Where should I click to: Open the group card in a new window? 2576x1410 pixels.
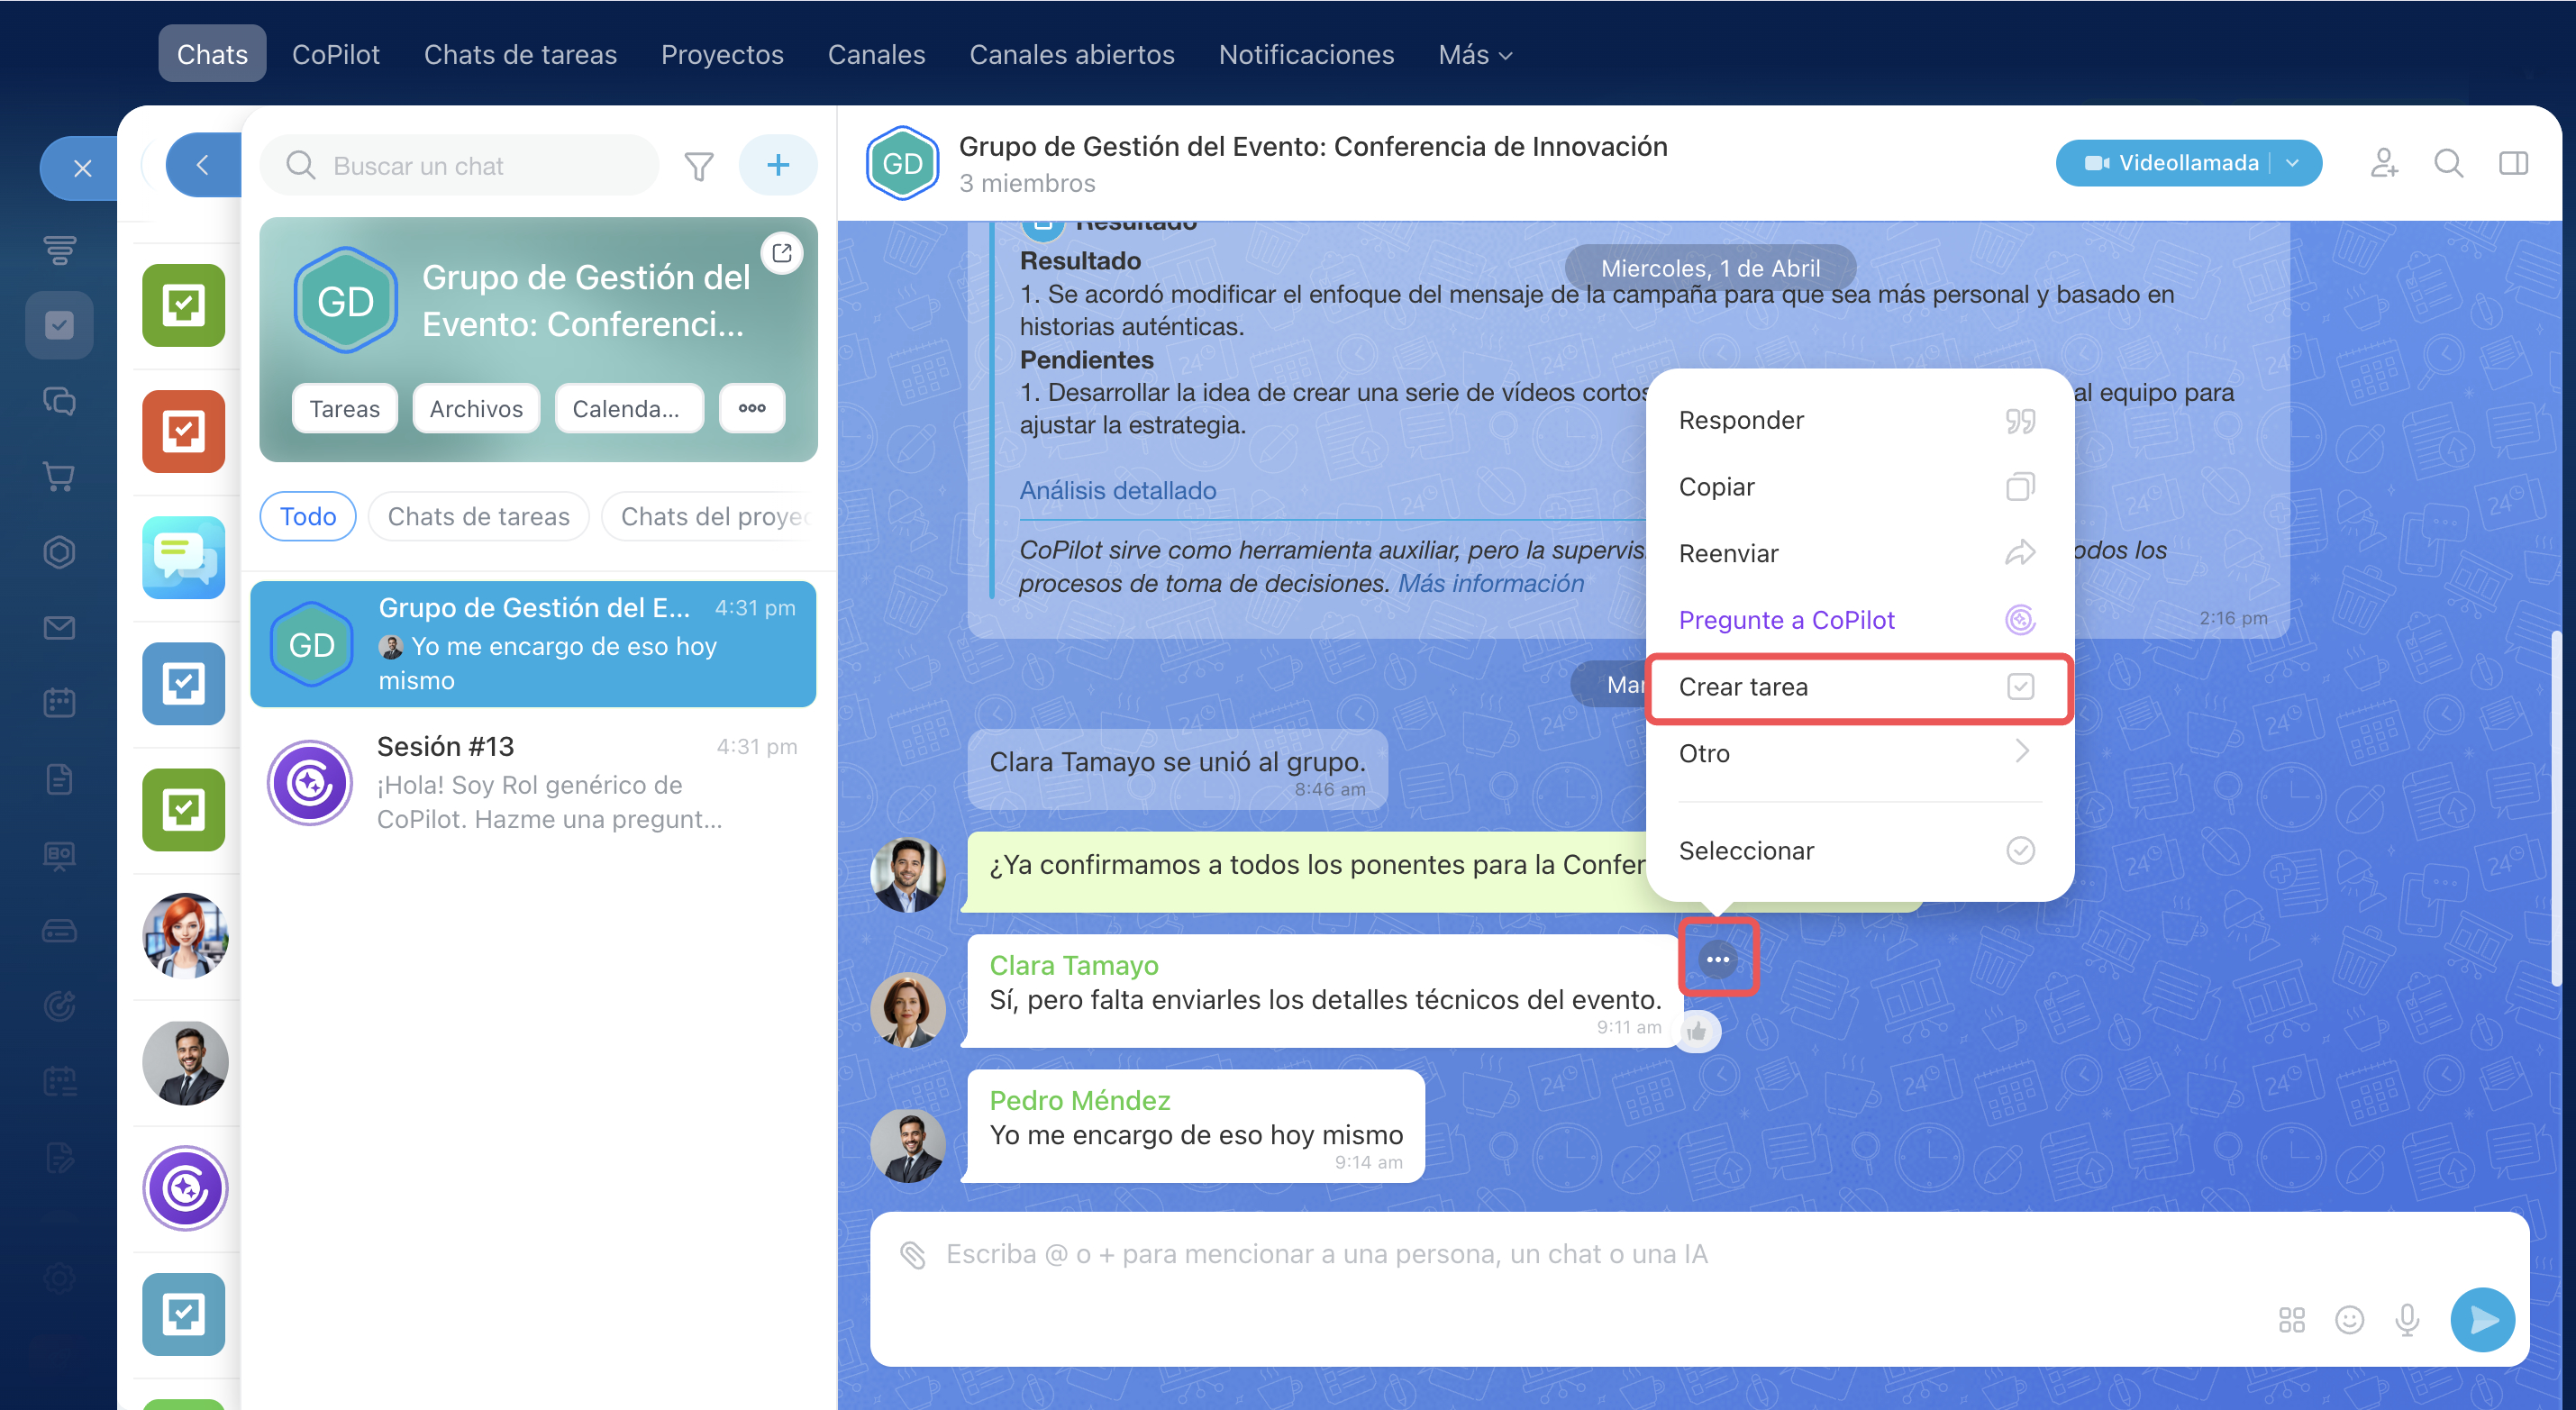tap(782, 254)
